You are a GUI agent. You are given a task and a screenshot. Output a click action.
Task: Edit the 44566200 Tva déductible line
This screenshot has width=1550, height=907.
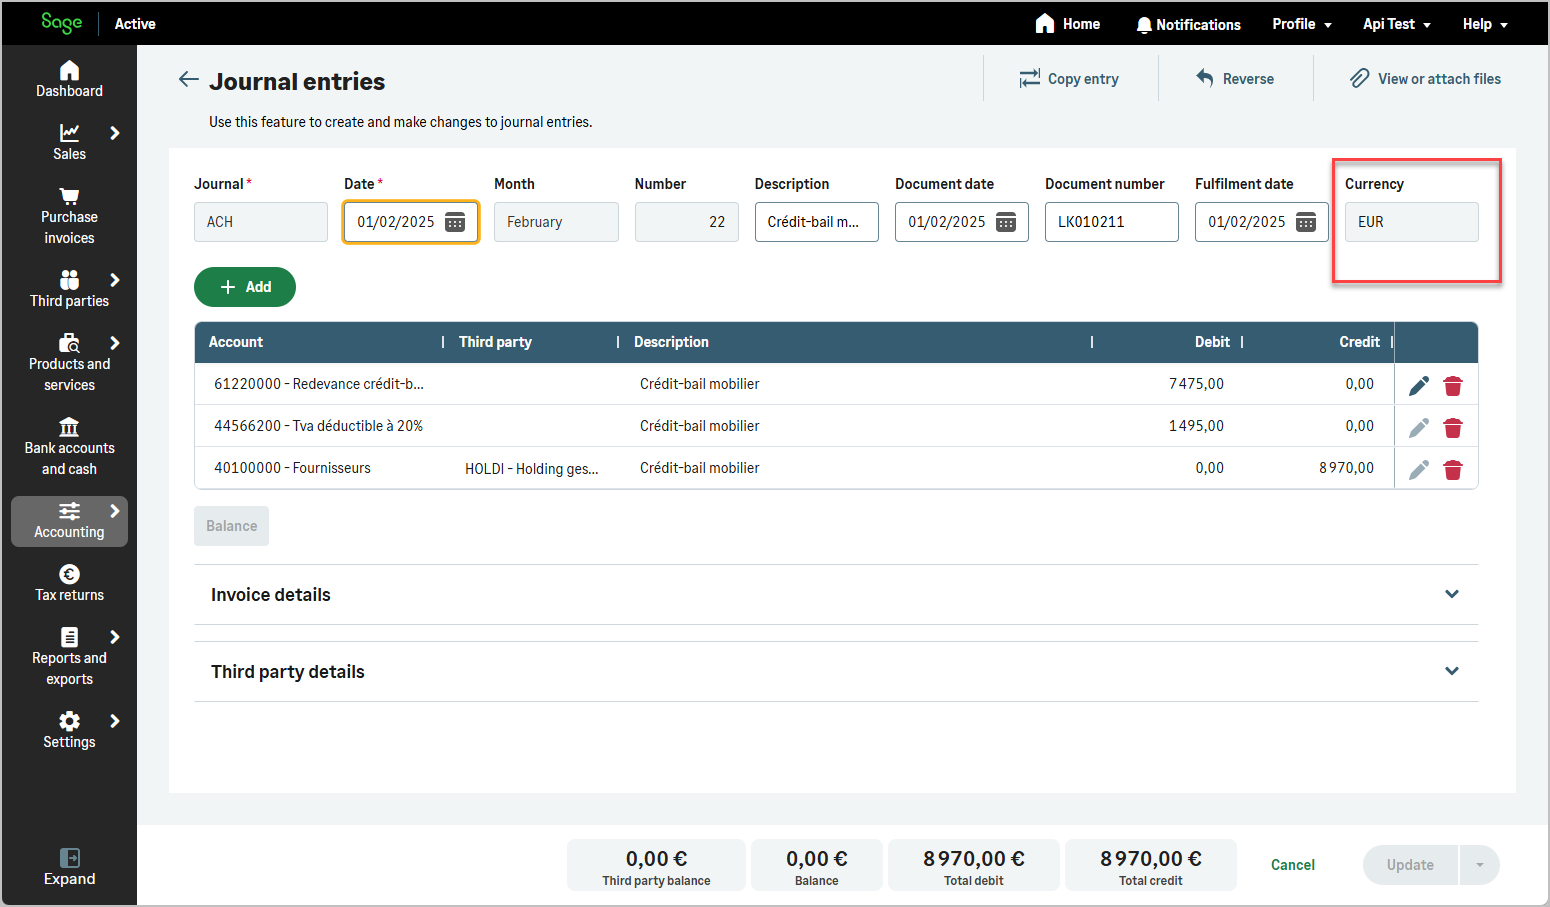(x=1419, y=428)
